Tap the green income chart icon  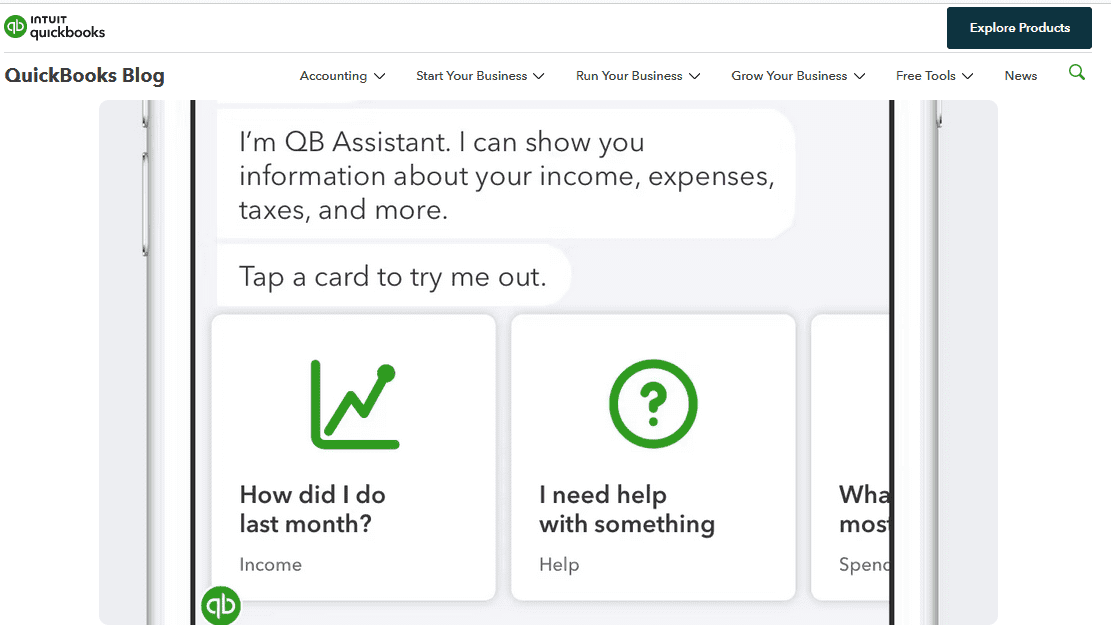pos(355,405)
